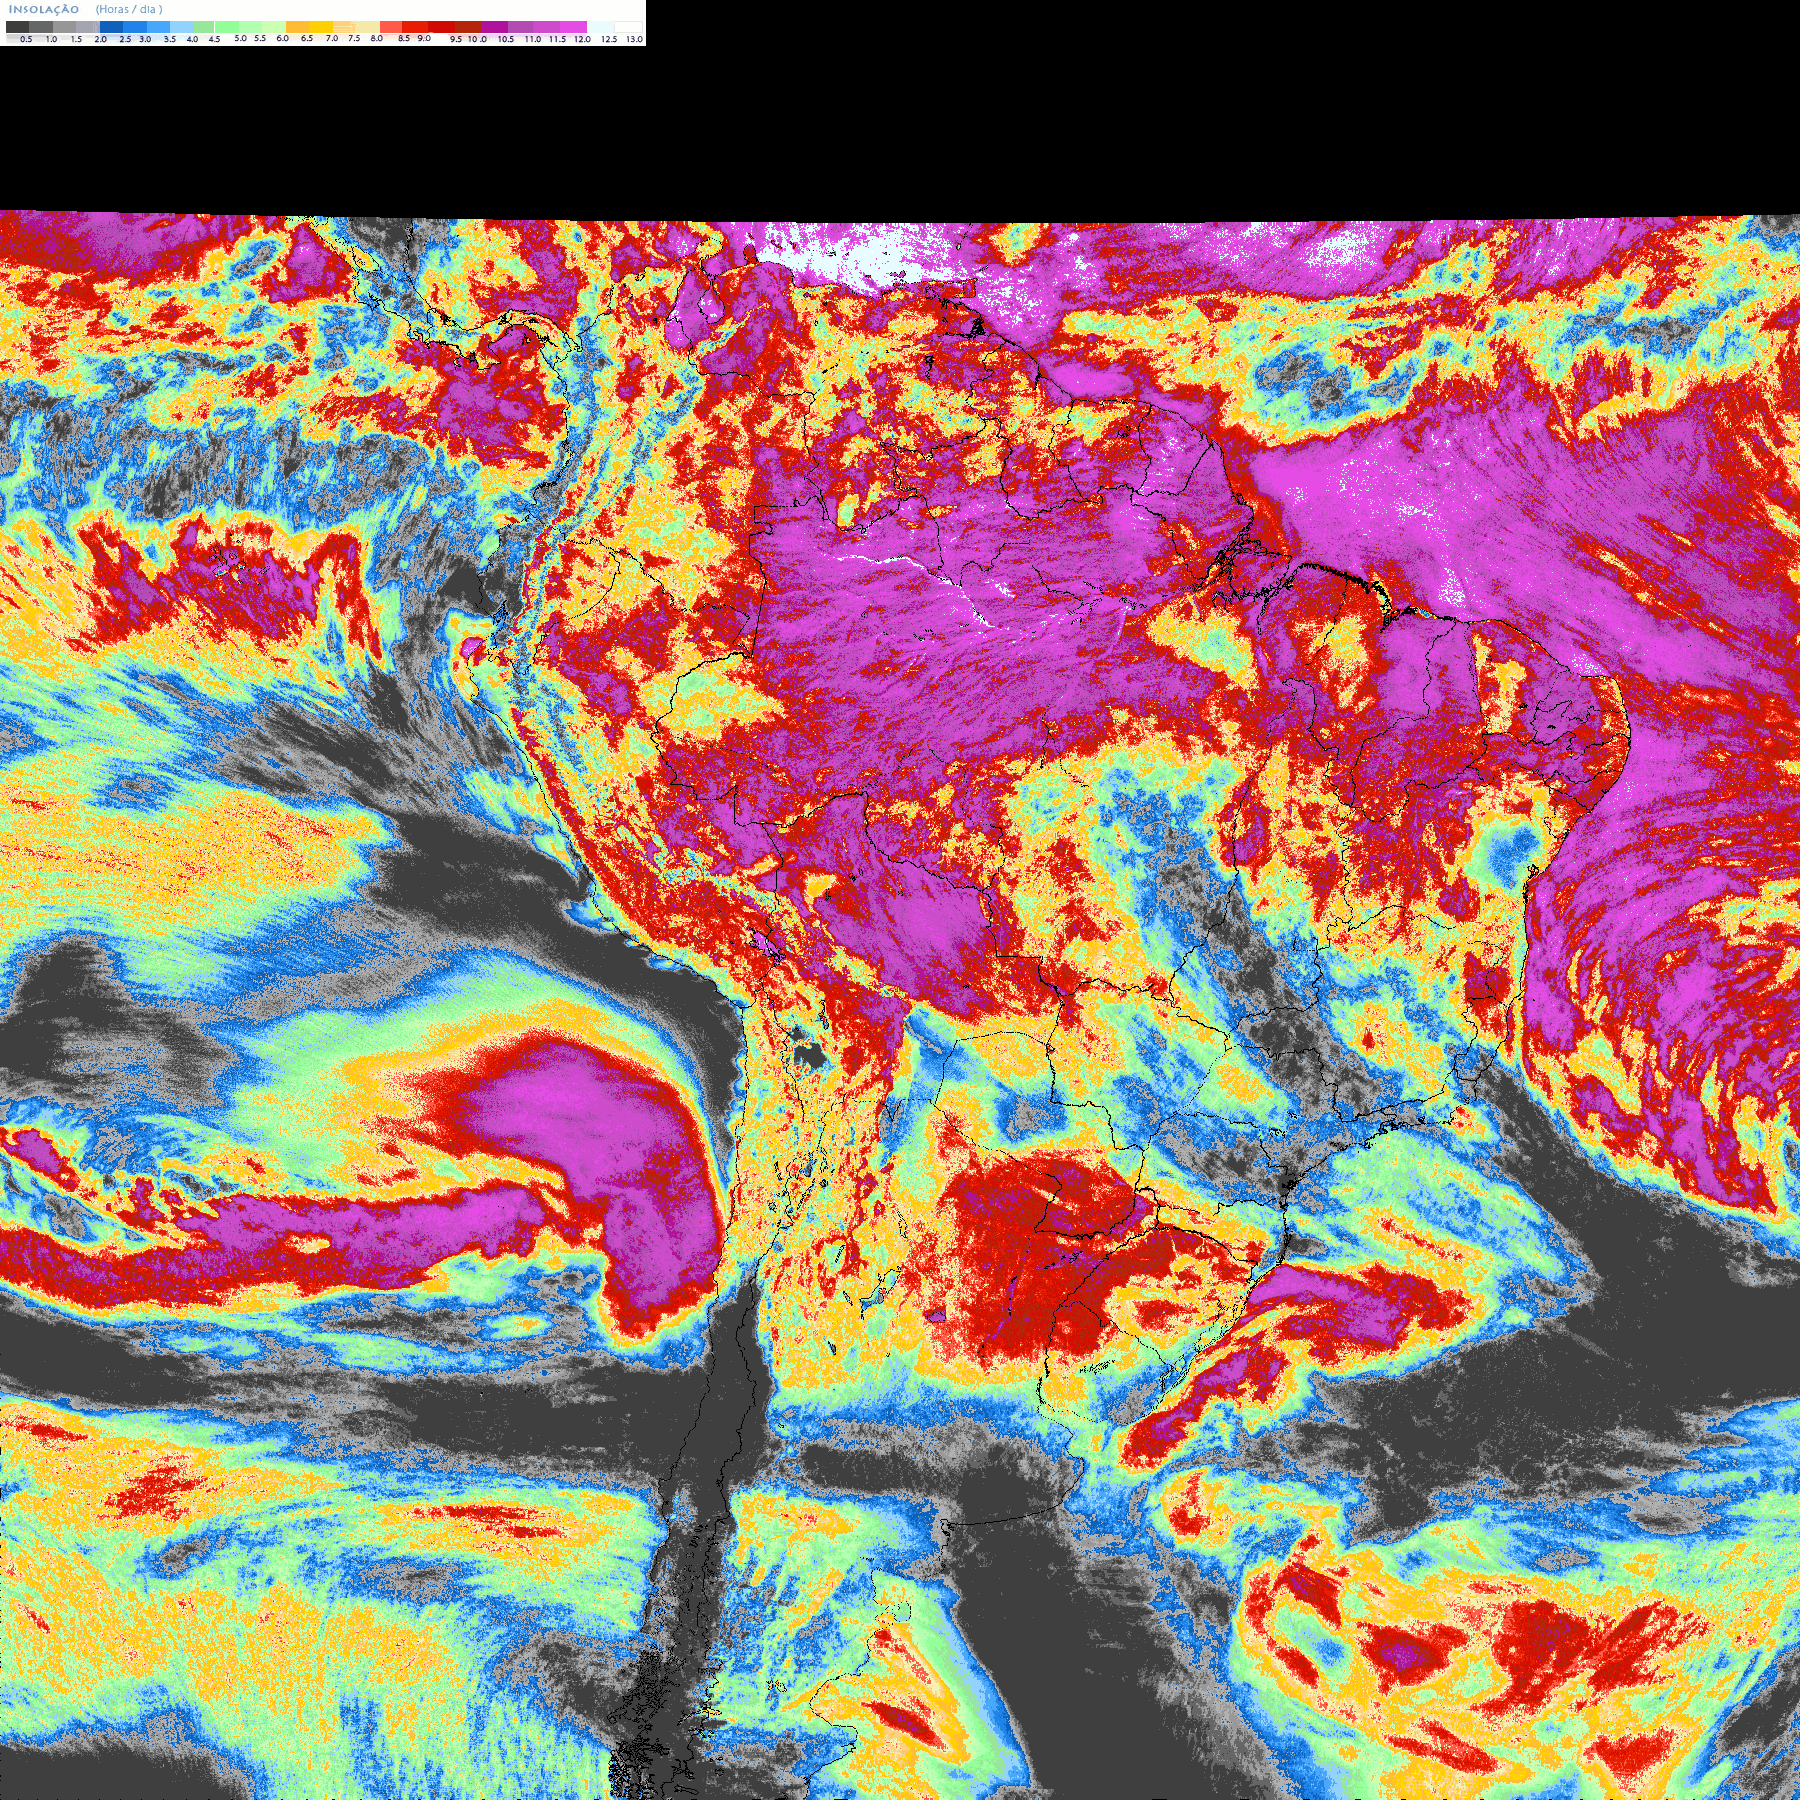This screenshot has width=1800, height=1800.
Task: Click the 8.5 legend value
Action: 404,38
